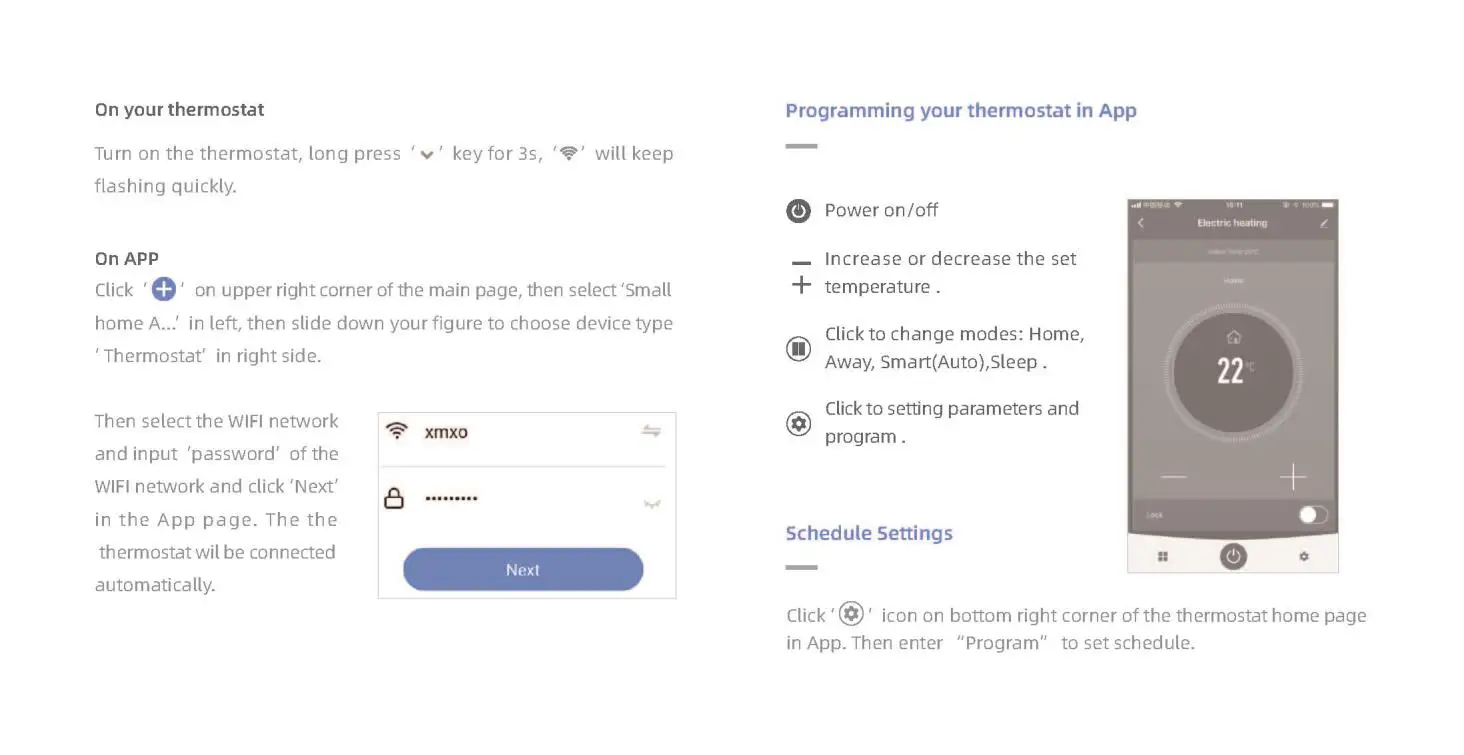
Task: Increase temperature with the phone's plus button
Action: tap(1293, 477)
